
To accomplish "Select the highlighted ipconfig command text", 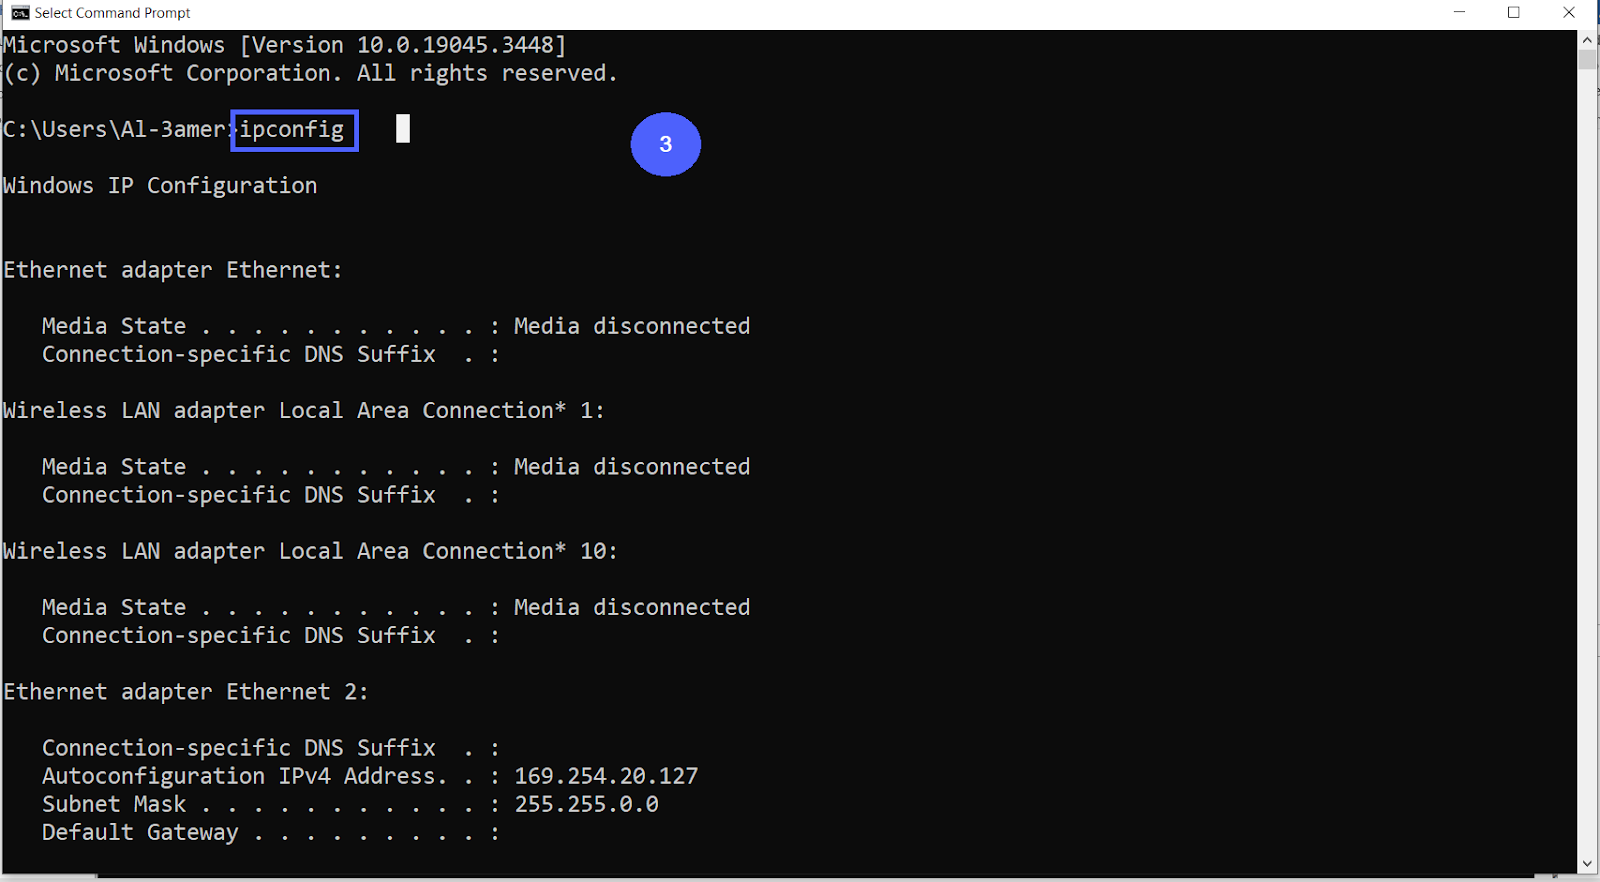I will 294,129.
